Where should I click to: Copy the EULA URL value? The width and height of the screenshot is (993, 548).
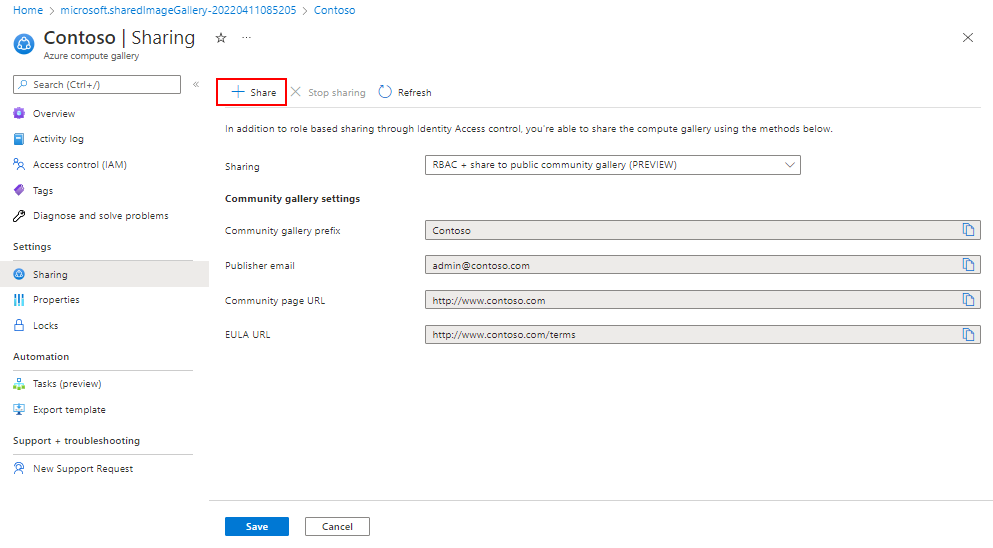coord(968,334)
